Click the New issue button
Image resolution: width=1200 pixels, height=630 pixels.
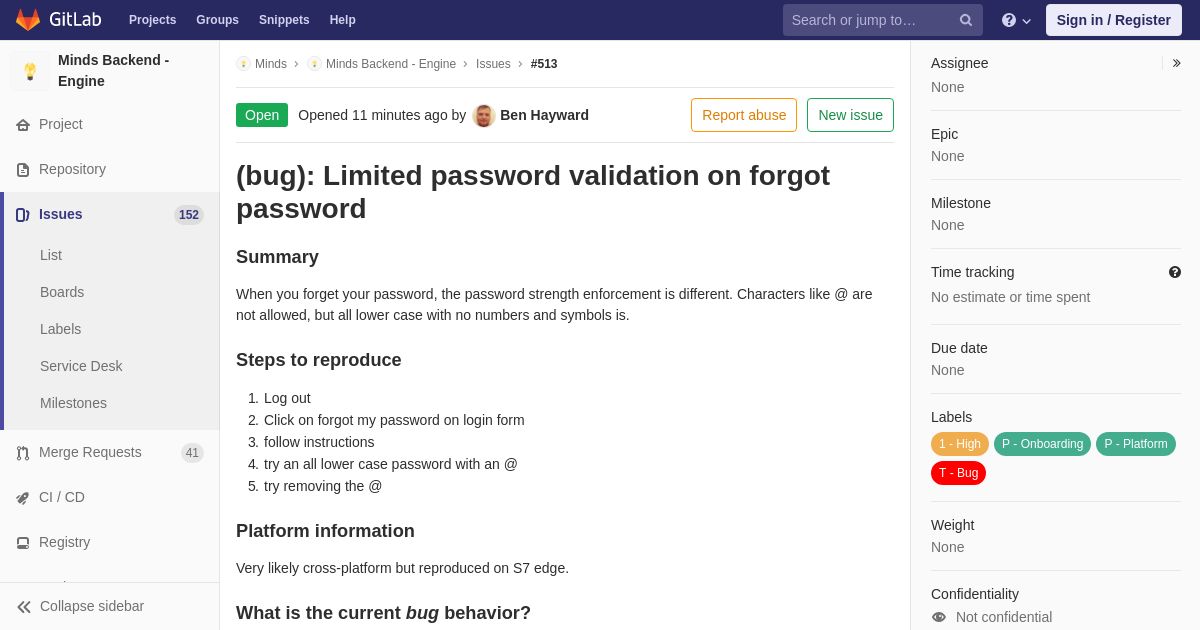850,115
